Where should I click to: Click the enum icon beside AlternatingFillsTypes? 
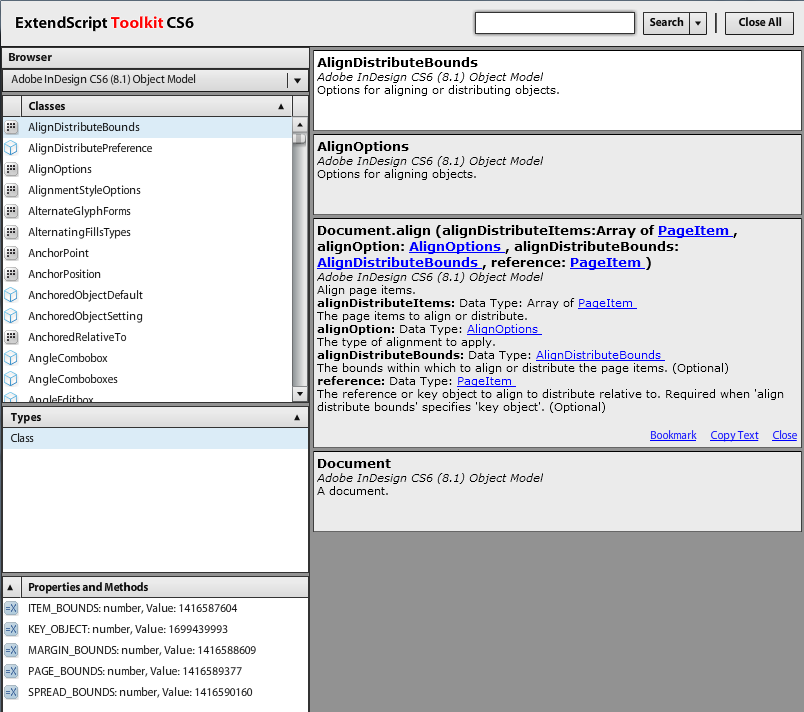coord(11,232)
